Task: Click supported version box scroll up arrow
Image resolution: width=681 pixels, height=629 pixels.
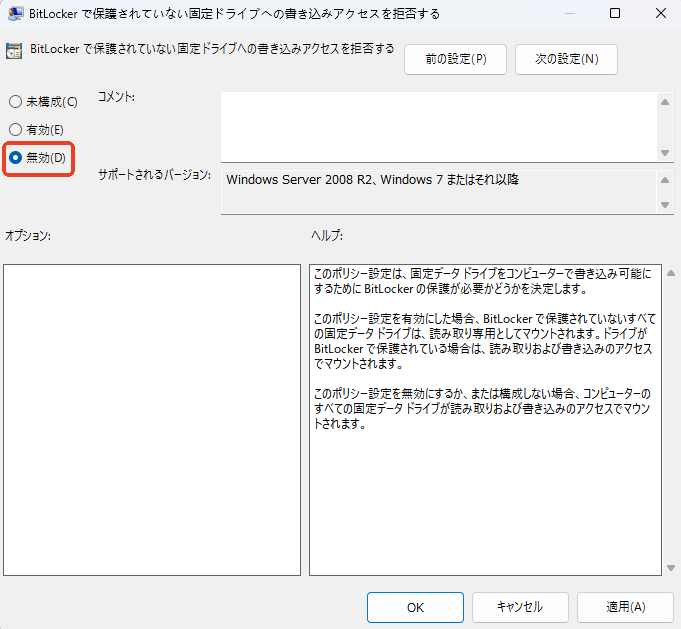Action: tap(664, 180)
